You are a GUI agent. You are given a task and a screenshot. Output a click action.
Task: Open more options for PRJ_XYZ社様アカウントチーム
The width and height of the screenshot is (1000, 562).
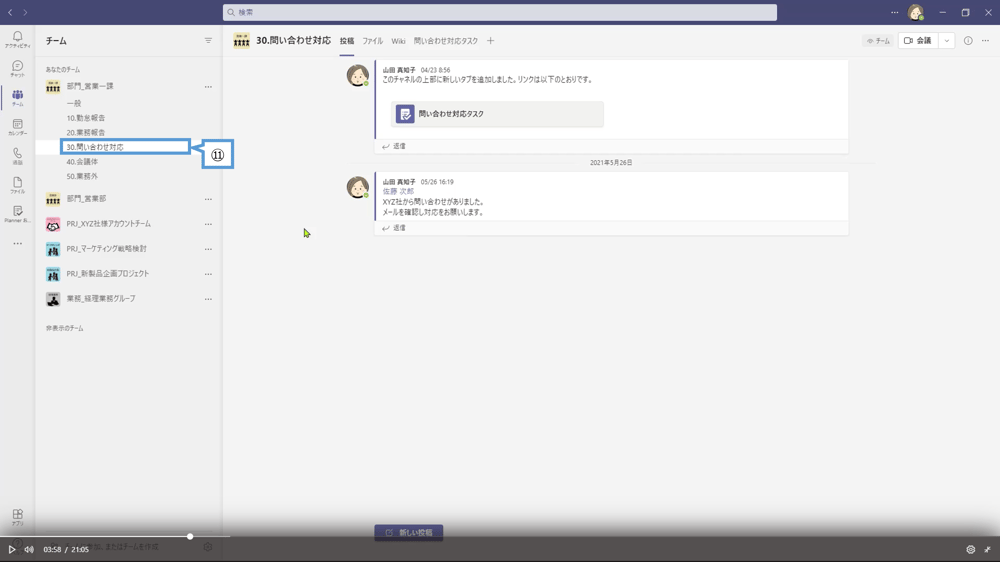[x=208, y=224]
